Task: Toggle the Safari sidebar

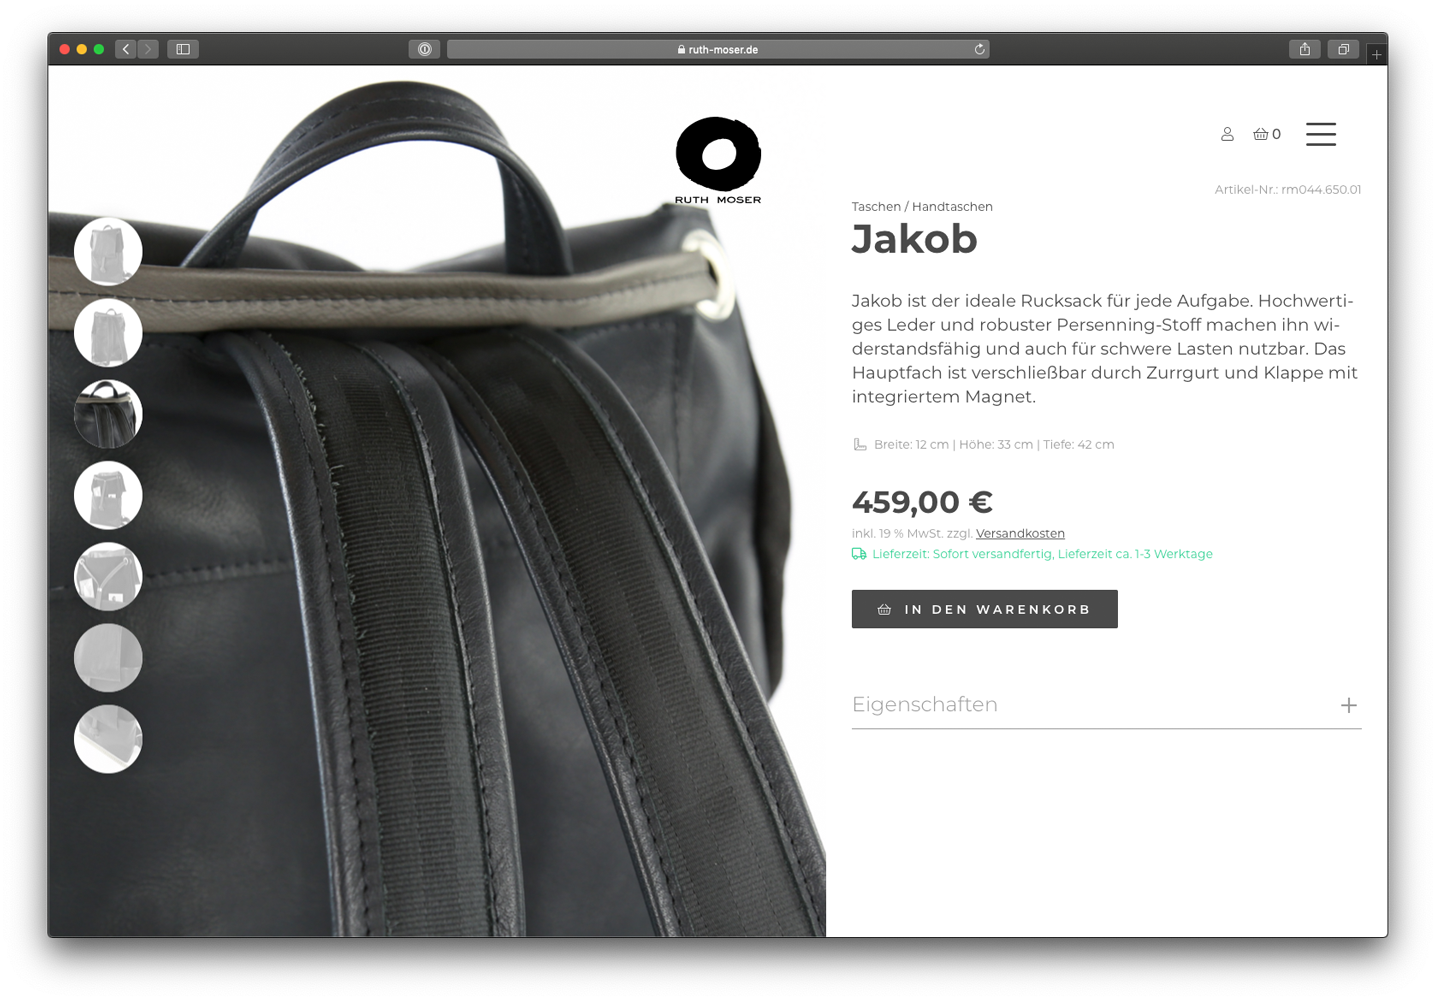Action: [x=183, y=49]
